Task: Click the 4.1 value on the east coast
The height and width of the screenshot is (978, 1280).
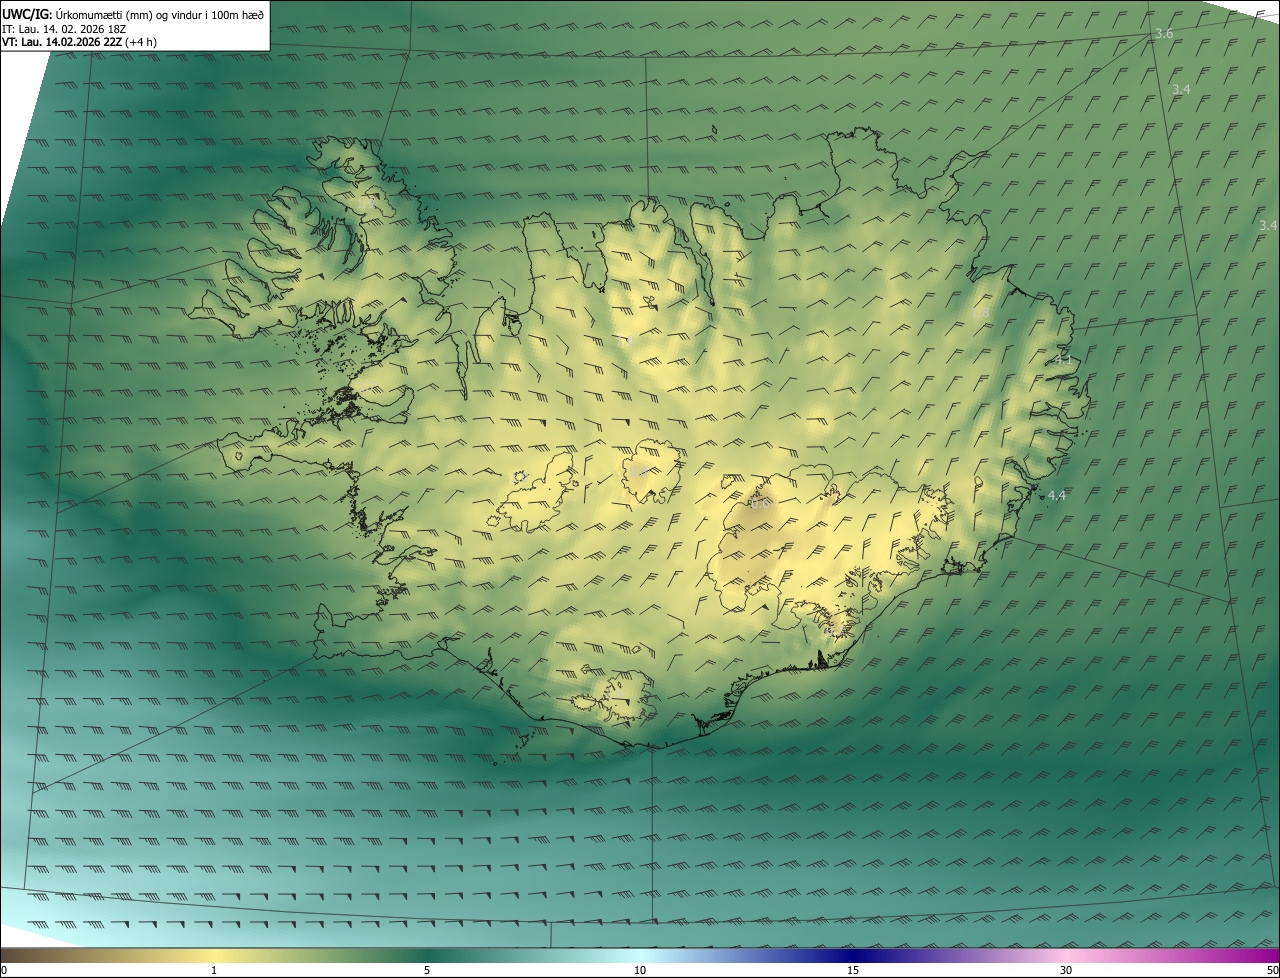Action: [x=1063, y=360]
